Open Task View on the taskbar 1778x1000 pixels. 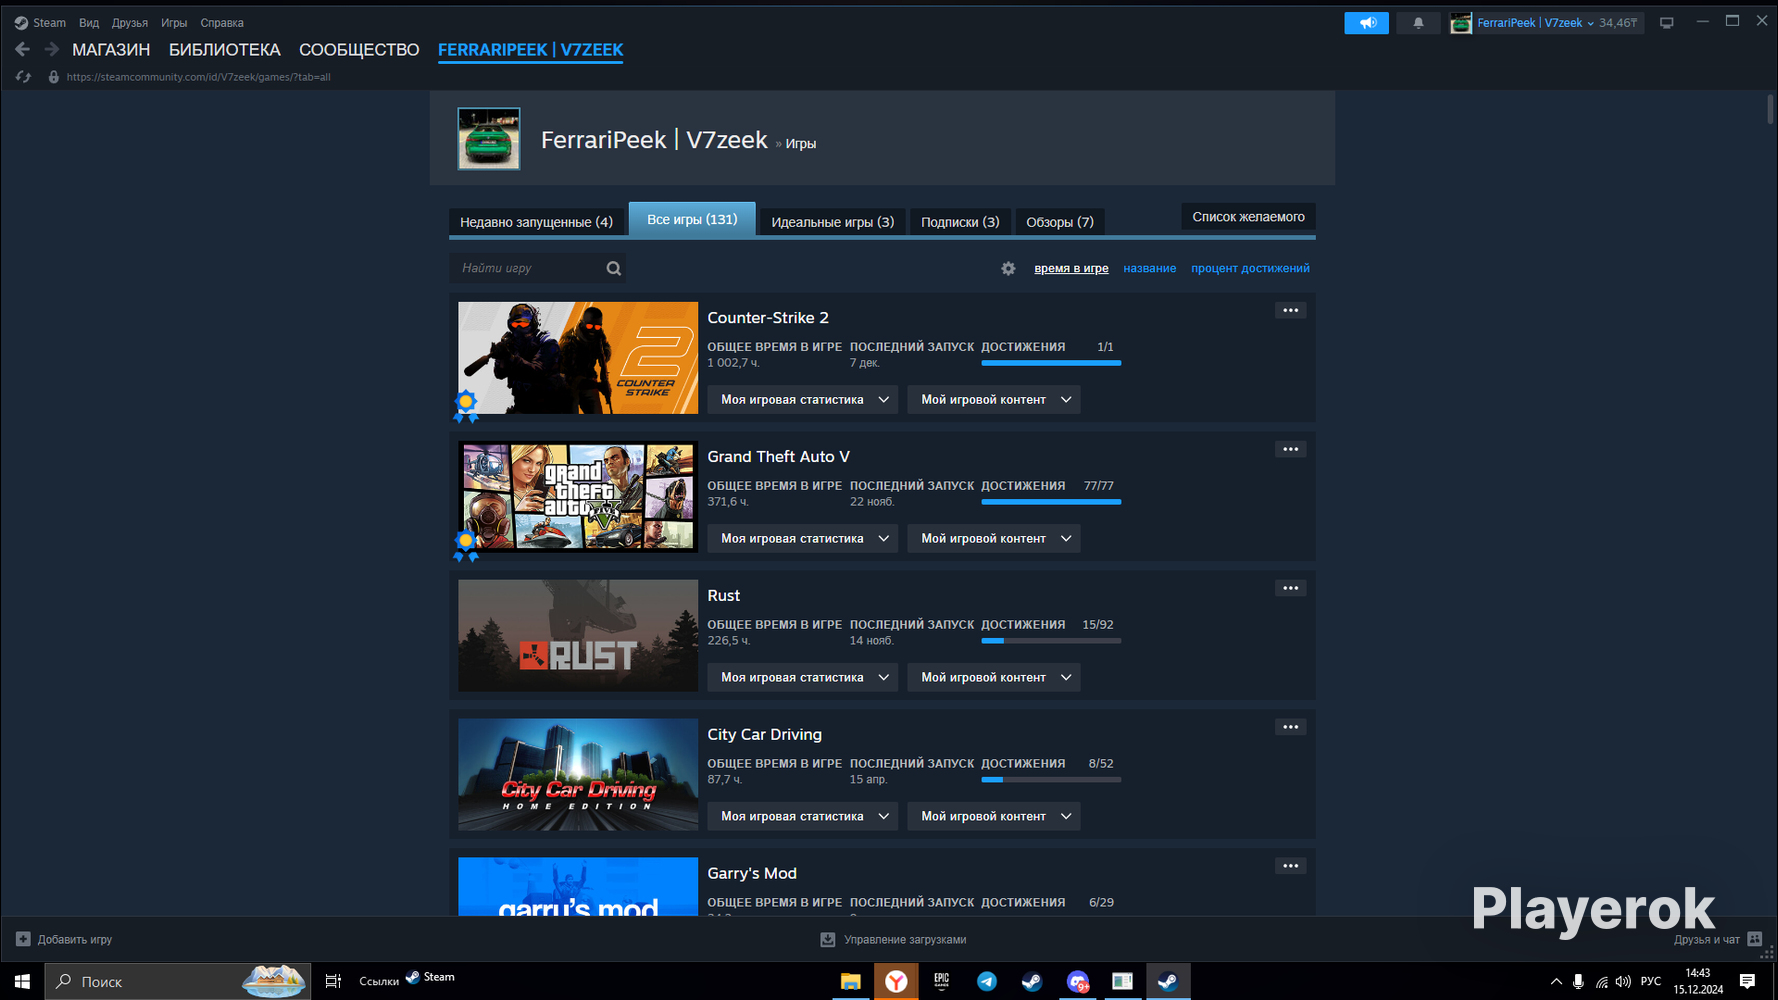[x=333, y=981]
